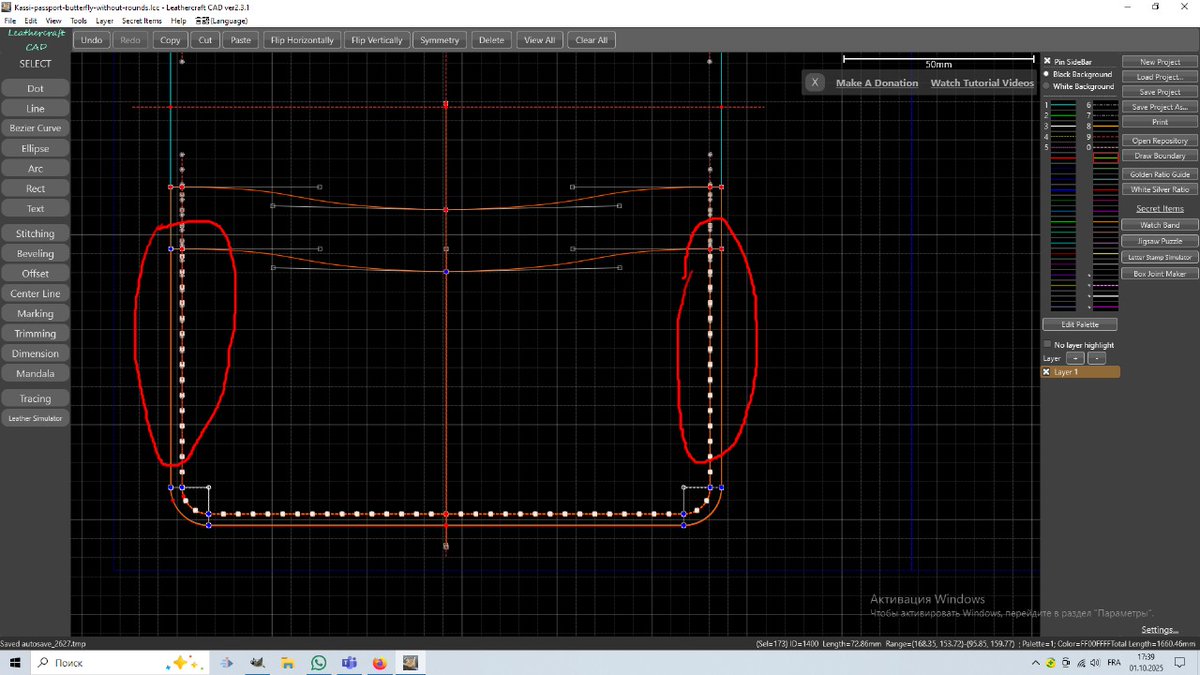Select the Black Background option
1200x675 pixels.
1048,74
